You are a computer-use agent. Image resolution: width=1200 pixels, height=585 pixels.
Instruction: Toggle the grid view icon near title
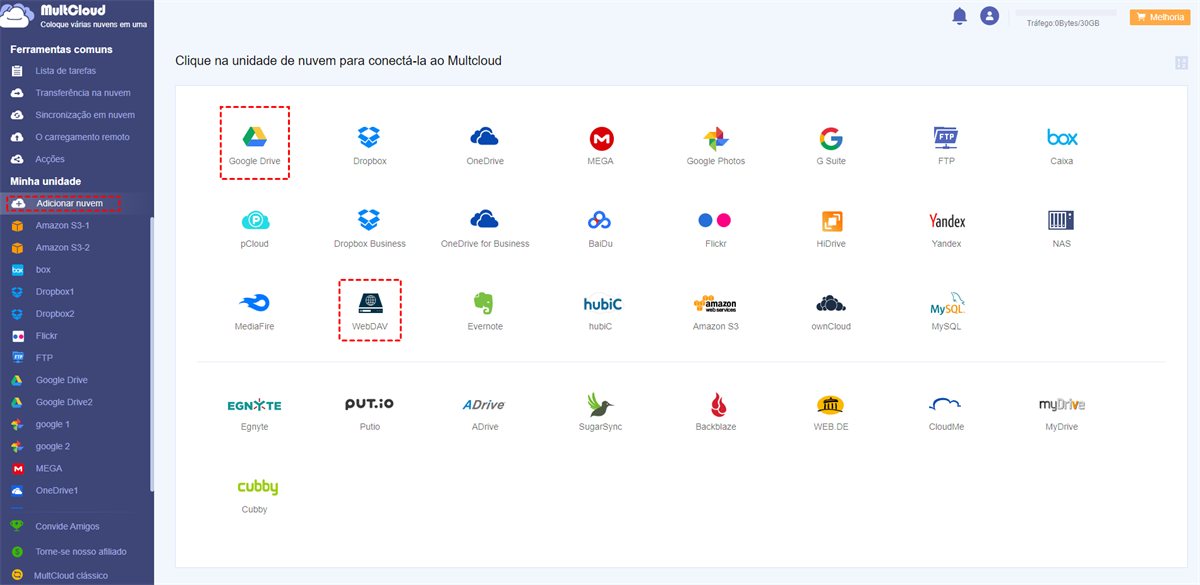pyautogui.click(x=1182, y=62)
